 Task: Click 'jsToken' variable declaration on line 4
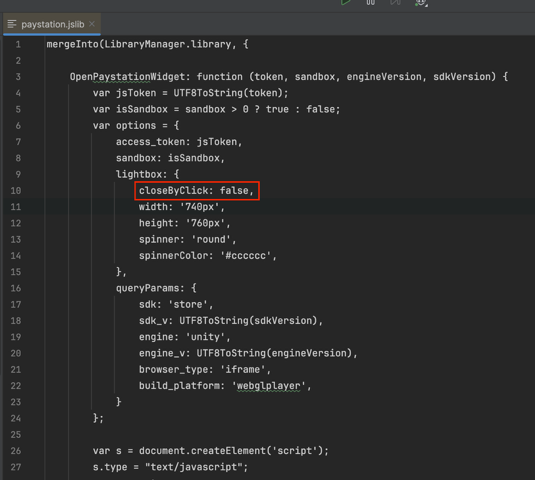(x=136, y=93)
